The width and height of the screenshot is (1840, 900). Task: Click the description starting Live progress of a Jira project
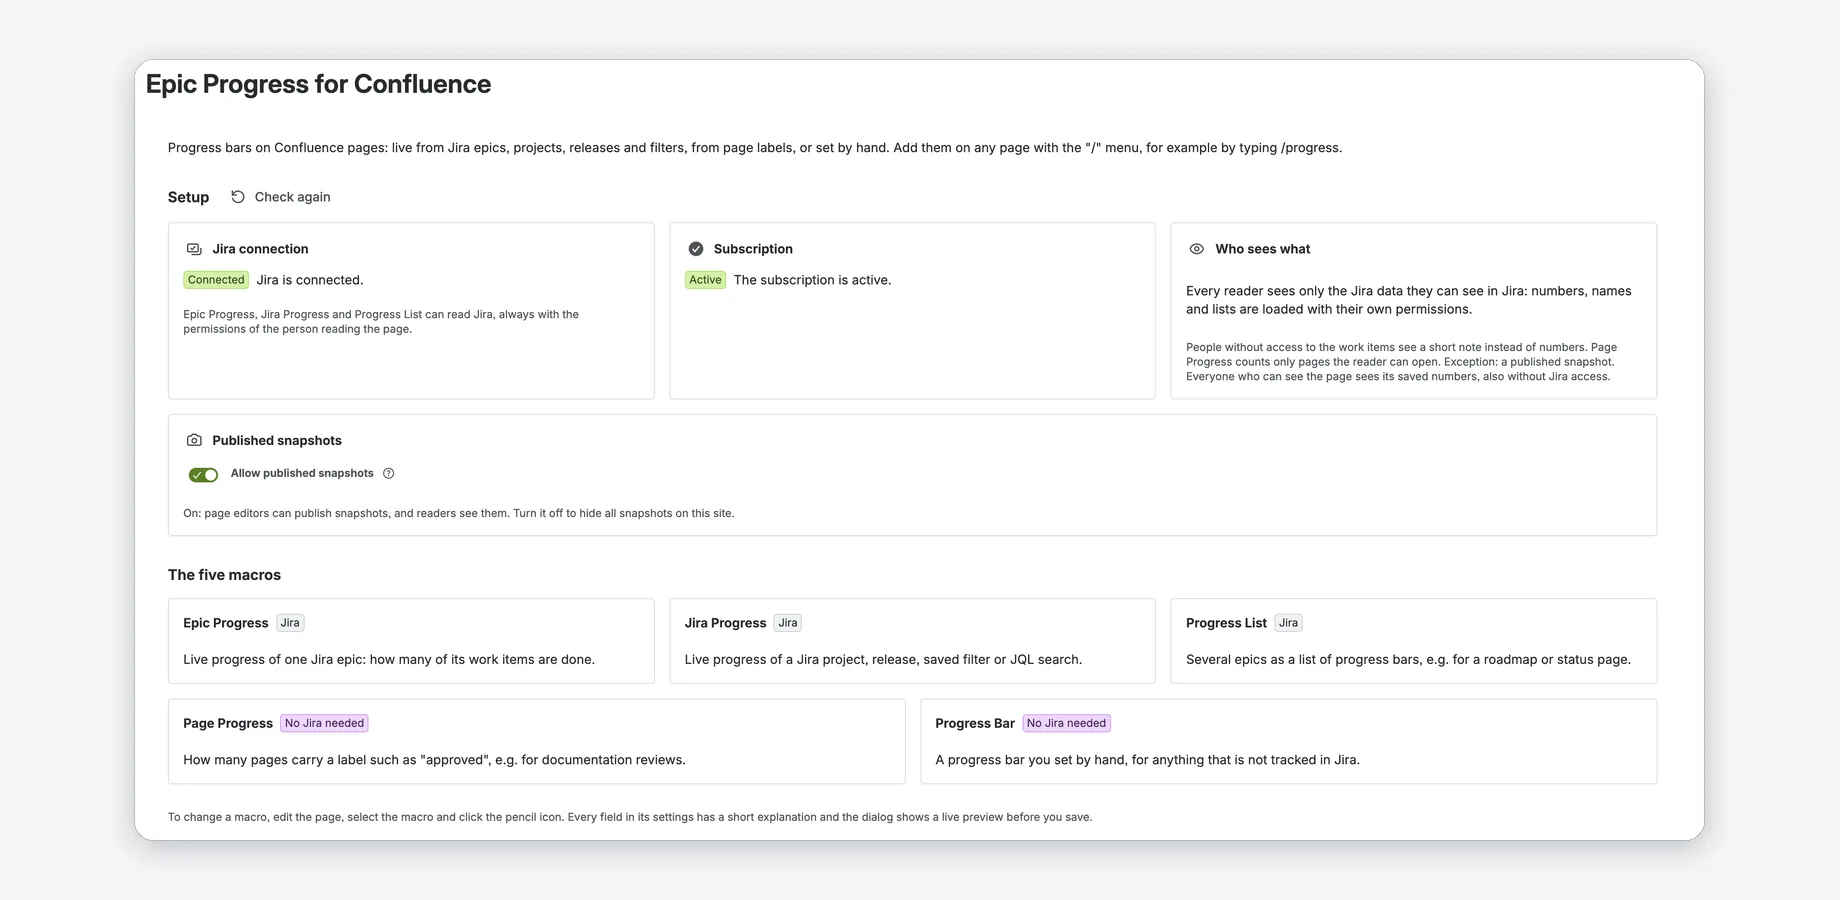[883, 660]
